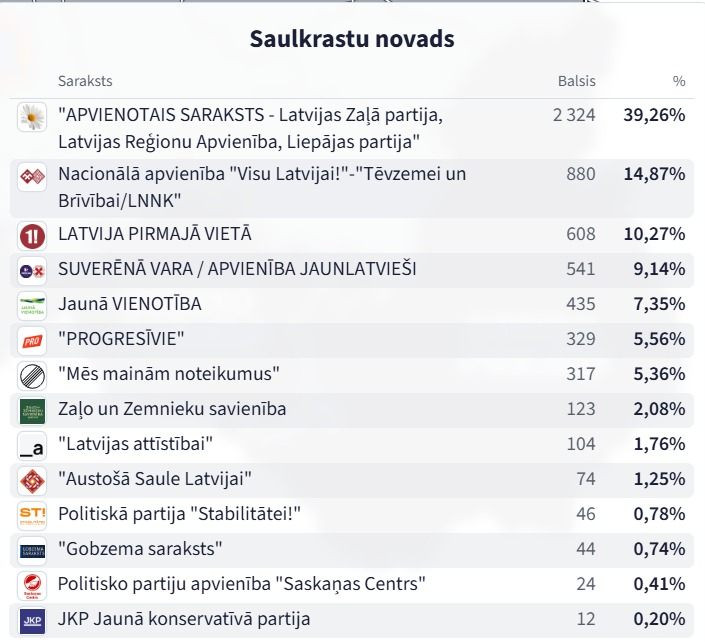Screen dimensions: 705x642
Task: Select the Saraksts column header
Action: [x=85, y=81]
